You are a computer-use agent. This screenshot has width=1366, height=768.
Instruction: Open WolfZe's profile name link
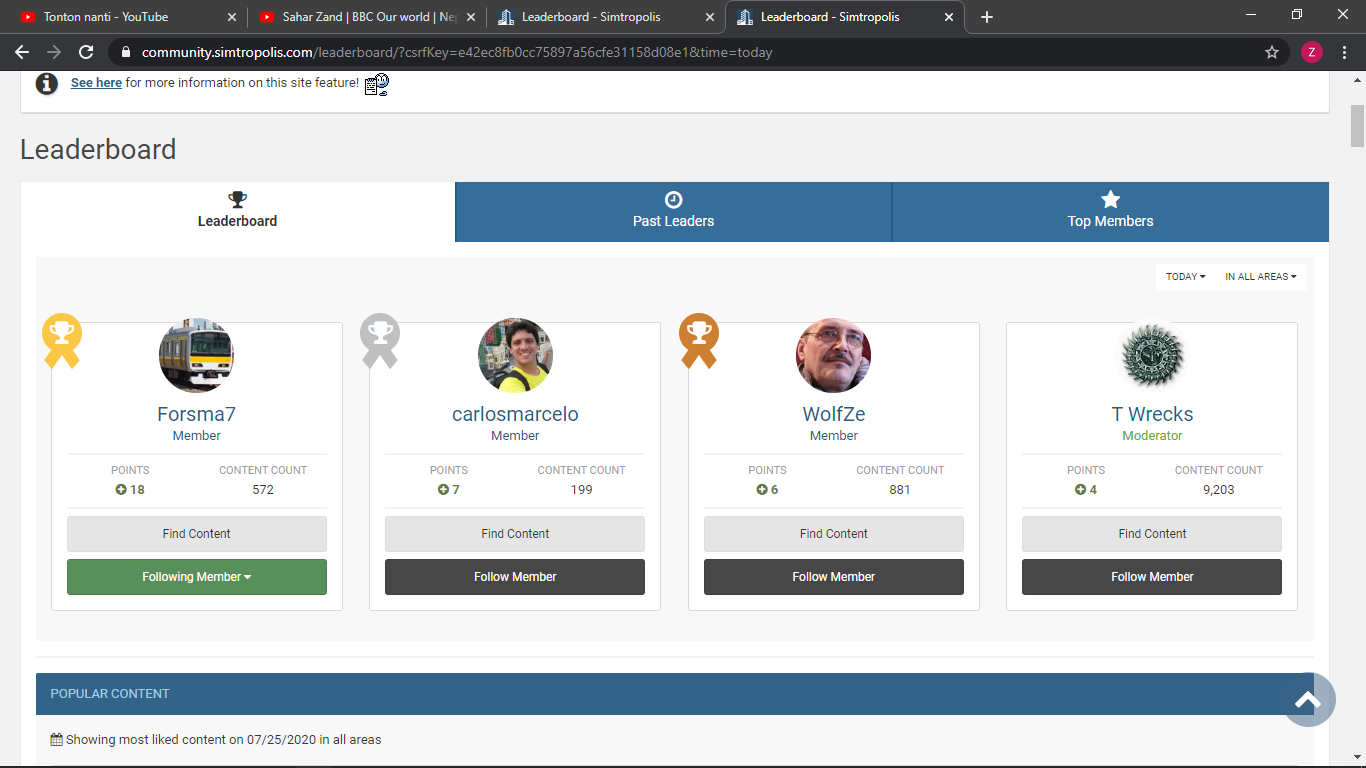point(834,414)
